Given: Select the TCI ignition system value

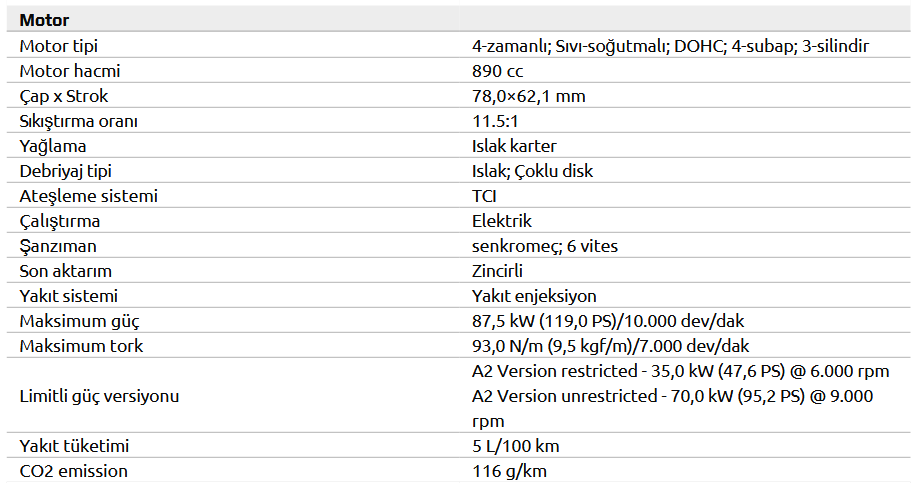Looking at the screenshot, I should (x=485, y=196).
